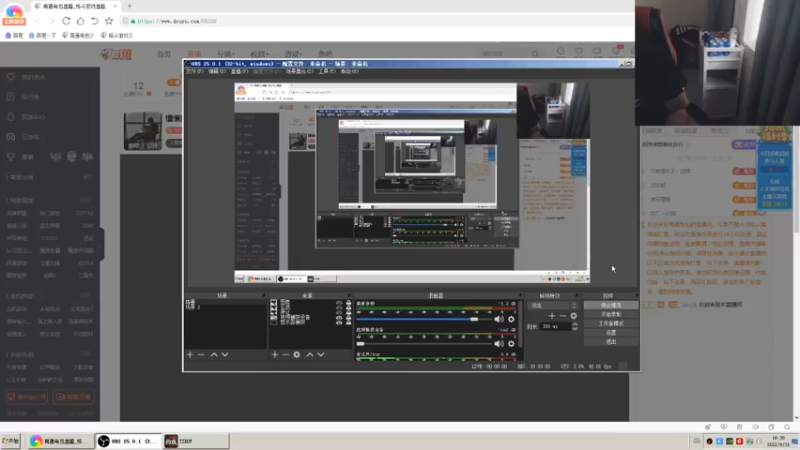Remove the selected source with the minus icon
The image size is (800, 450).
point(286,355)
